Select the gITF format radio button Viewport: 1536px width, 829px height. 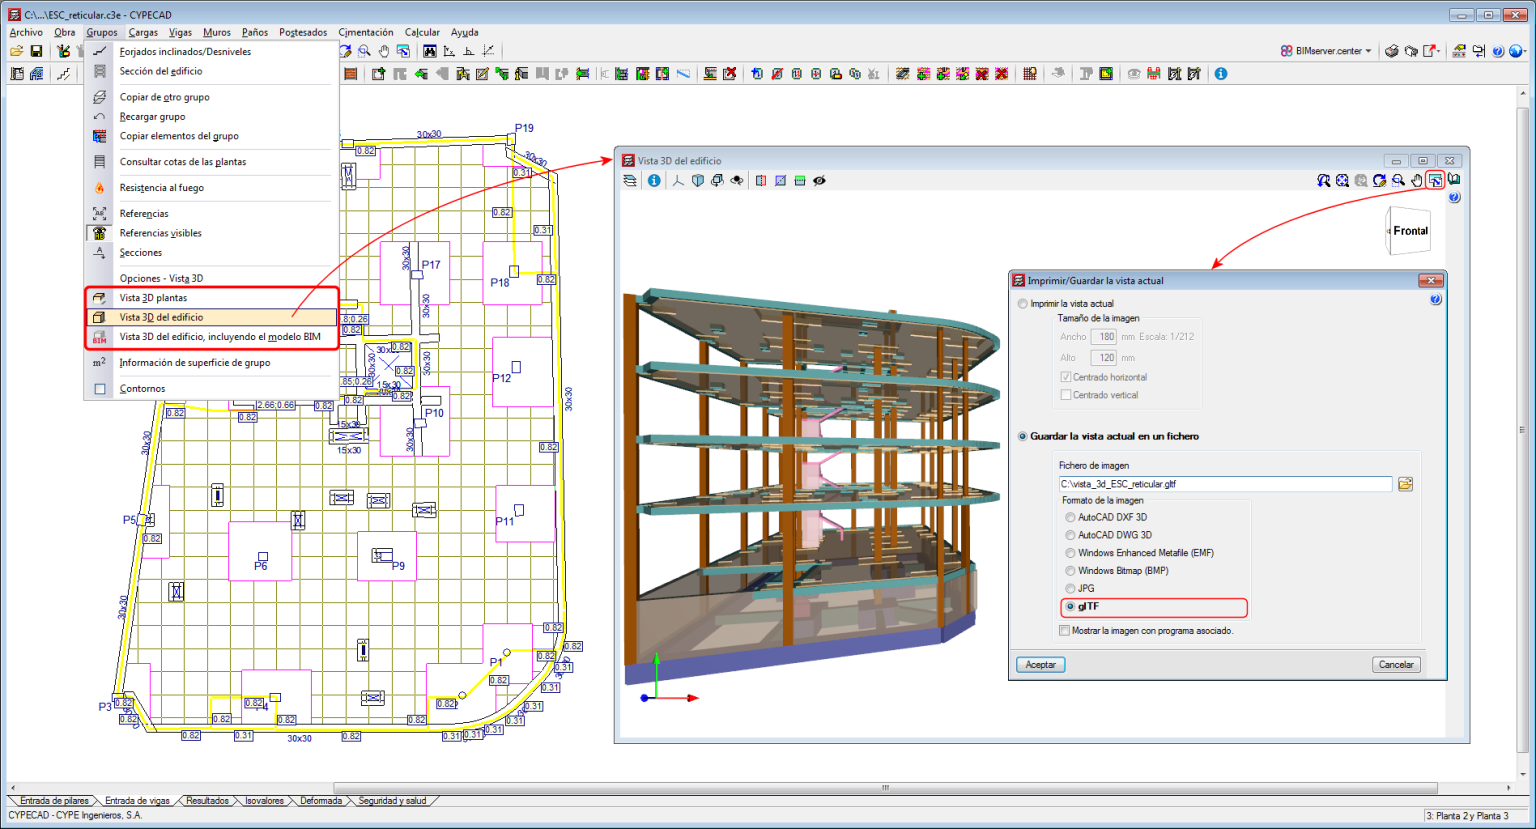pyautogui.click(x=1069, y=607)
